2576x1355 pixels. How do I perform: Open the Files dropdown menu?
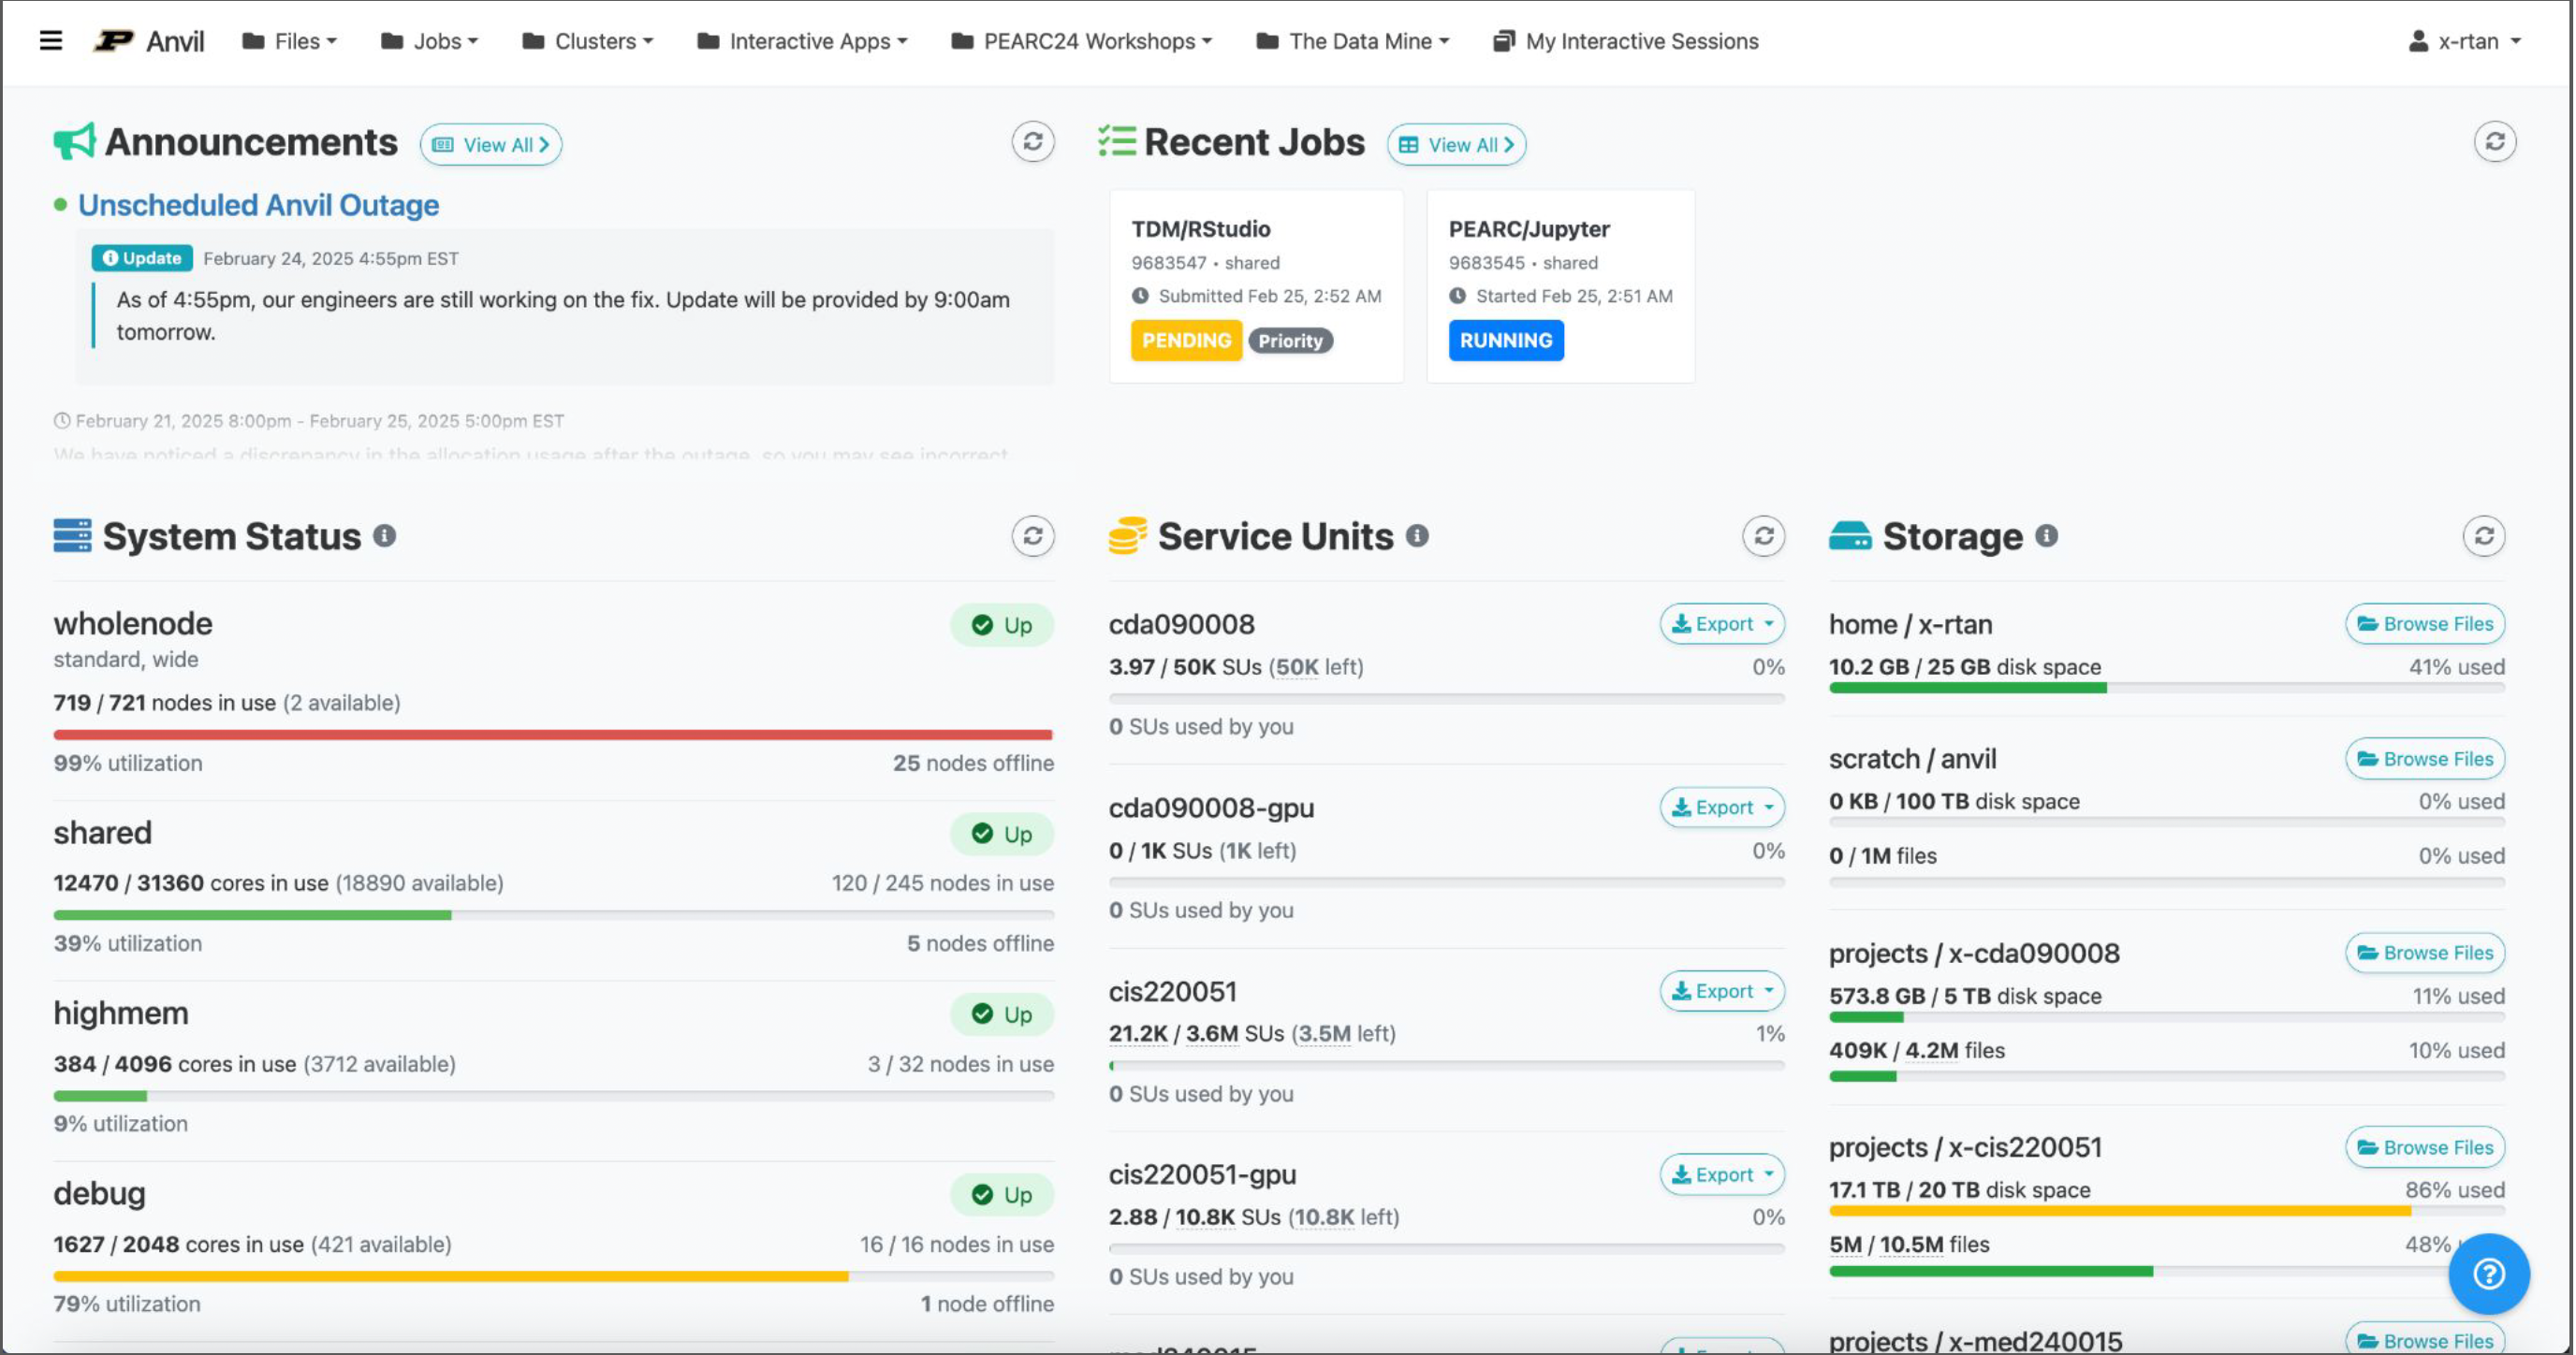point(290,41)
